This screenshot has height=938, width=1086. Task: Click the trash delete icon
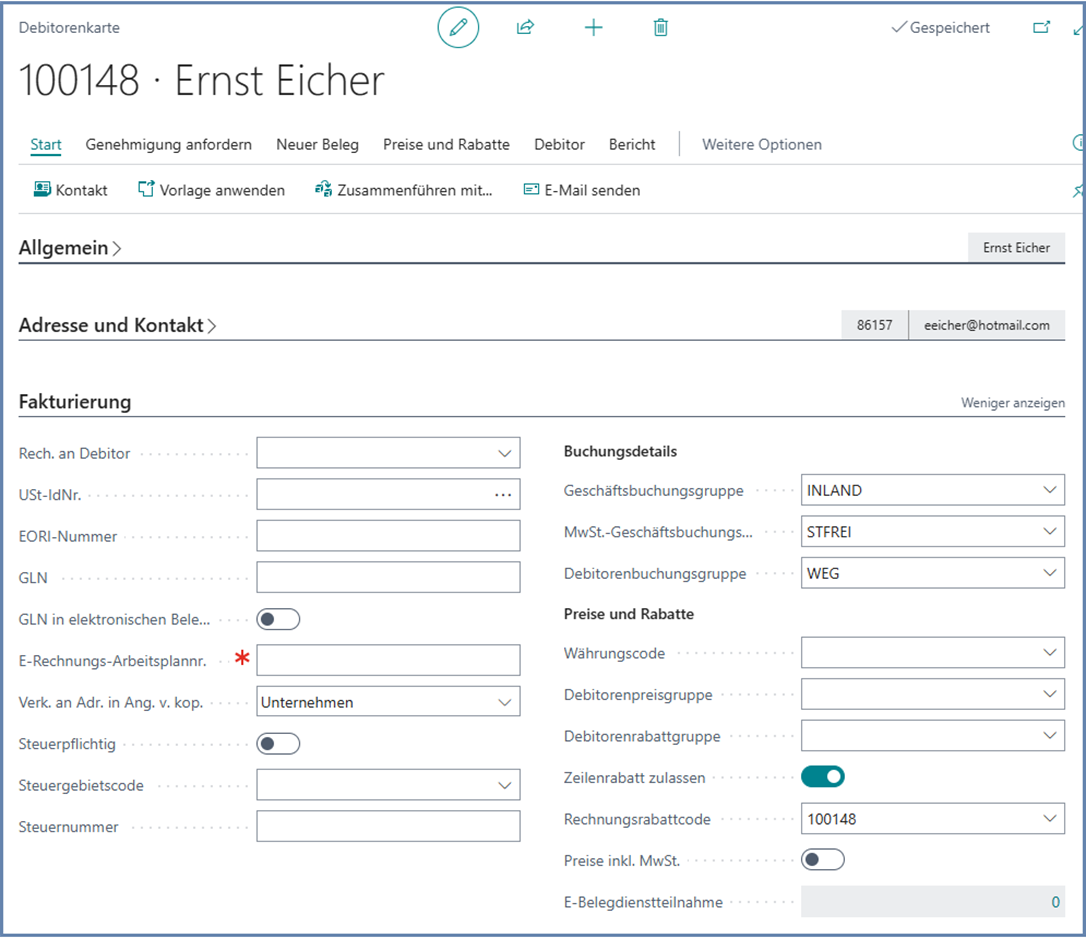tap(660, 28)
